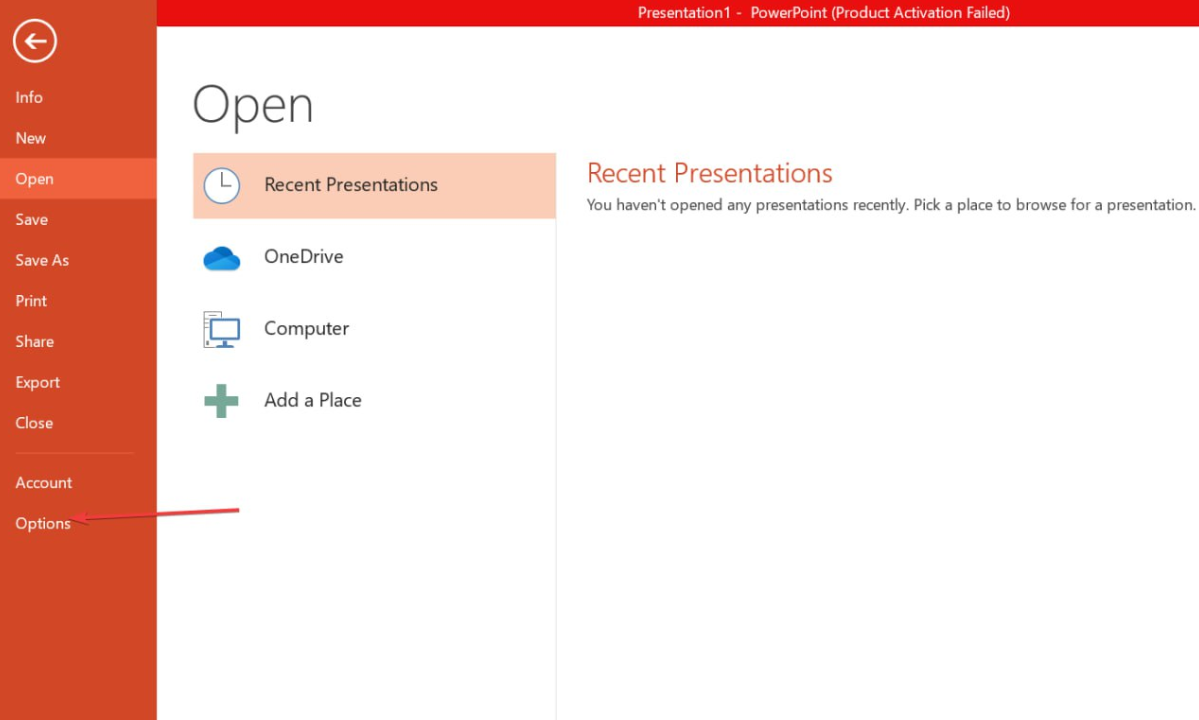
Task: Select the Recent Presentations label
Action: click(350, 185)
